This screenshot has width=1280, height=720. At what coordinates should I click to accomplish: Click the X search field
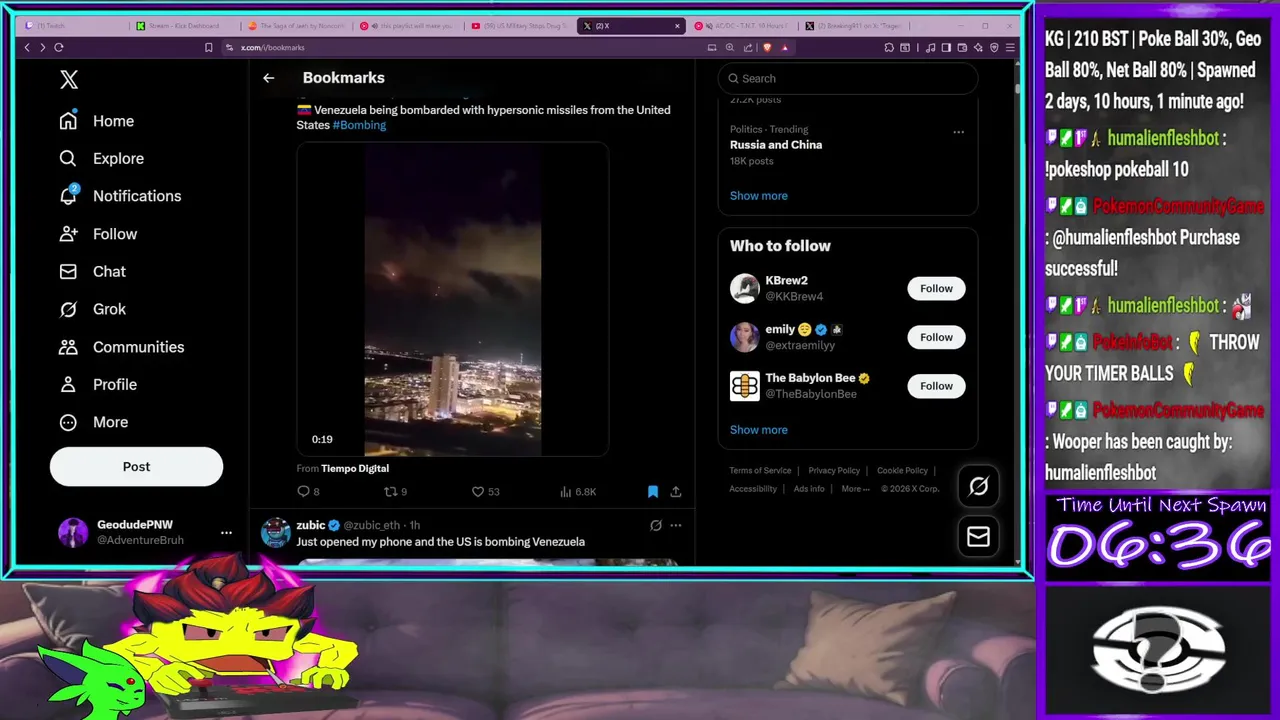coord(847,78)
